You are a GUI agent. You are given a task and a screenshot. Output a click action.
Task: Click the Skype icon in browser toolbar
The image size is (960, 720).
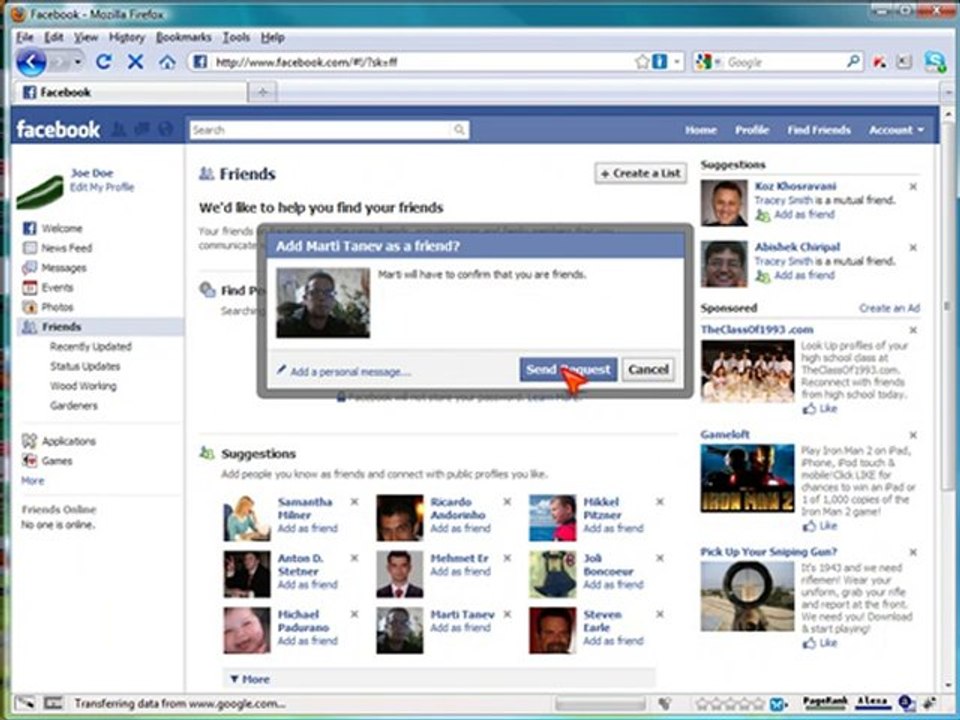[x=936, y=62]
